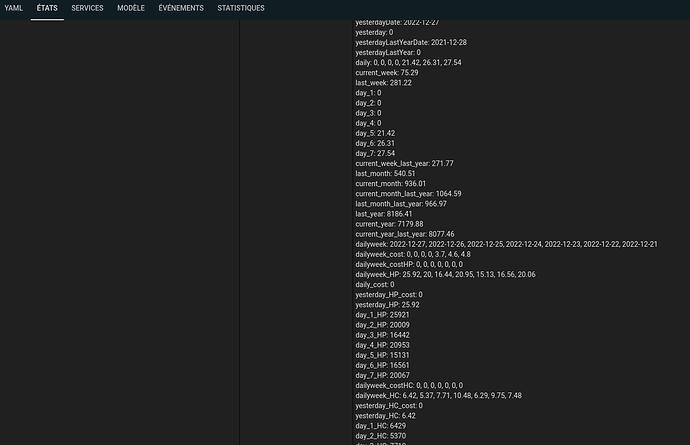Image resolution: width=690 pixels, height=445 pixels.
Task: Switch to the SERVICES tab
Action: click(87, 8)
